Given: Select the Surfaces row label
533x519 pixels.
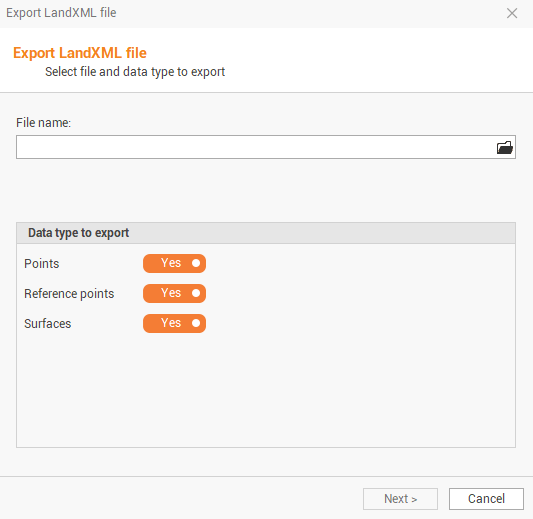Looking at the screenshot, I should pos(48,324).
